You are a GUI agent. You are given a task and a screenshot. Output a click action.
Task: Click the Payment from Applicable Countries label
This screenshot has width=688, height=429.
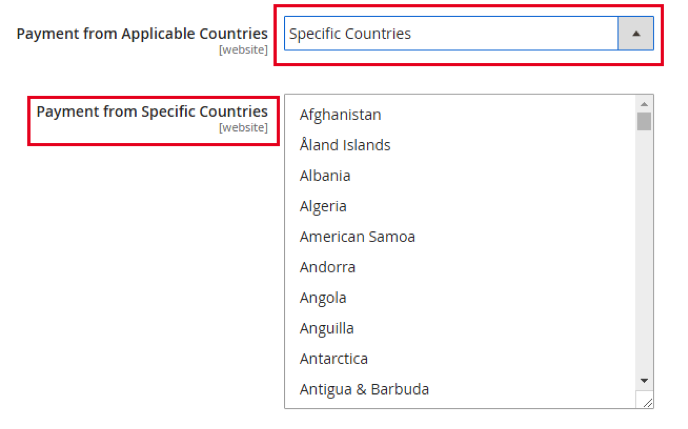click(x=142, y=34)
